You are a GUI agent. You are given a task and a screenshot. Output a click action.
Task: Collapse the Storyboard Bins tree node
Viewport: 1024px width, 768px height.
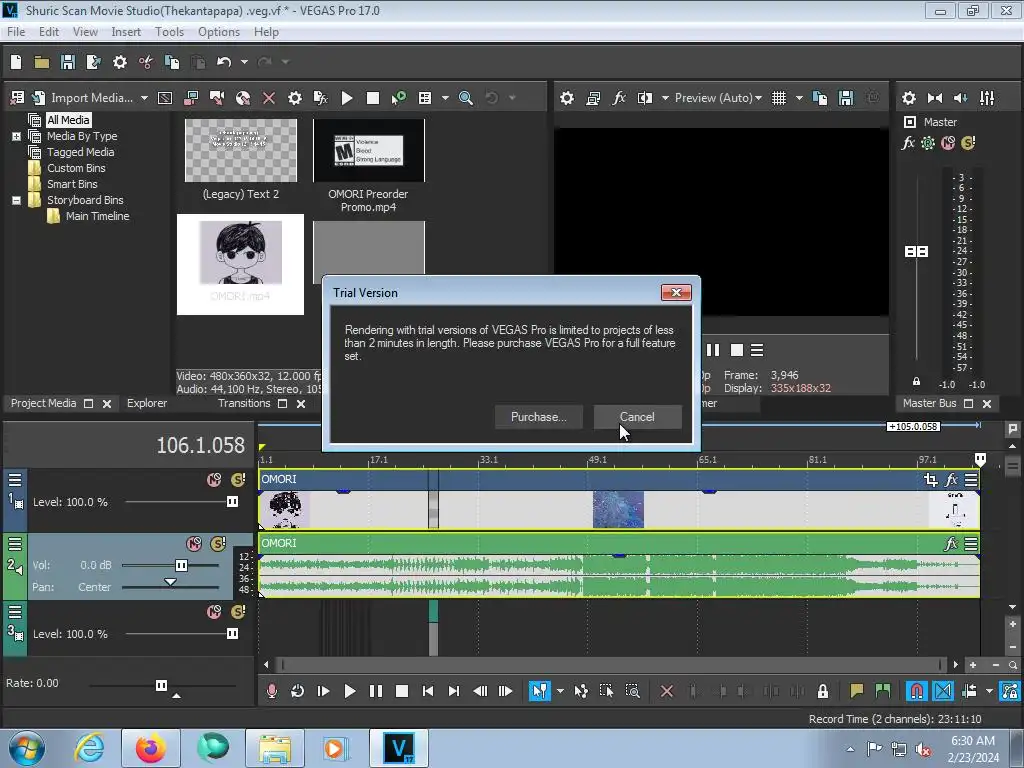[x=16, y=200]
